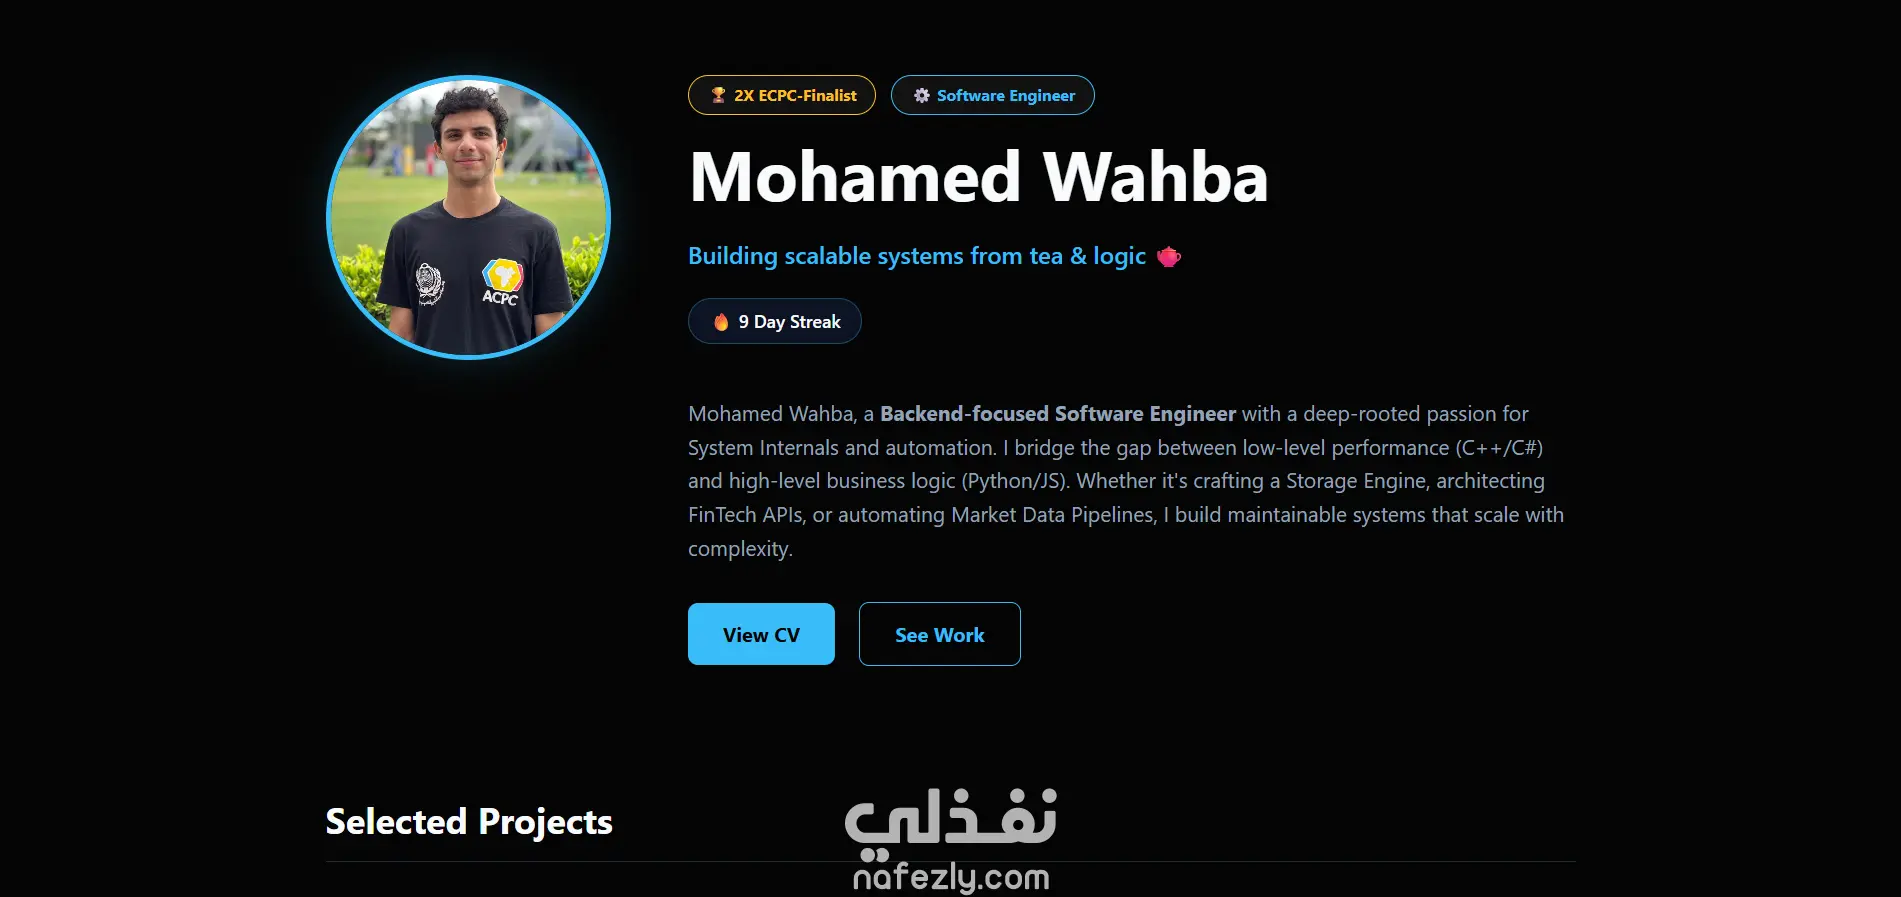Screen dimensions: 1901x897
Task: Click the See Work button
Action: (x=940, y=634)
